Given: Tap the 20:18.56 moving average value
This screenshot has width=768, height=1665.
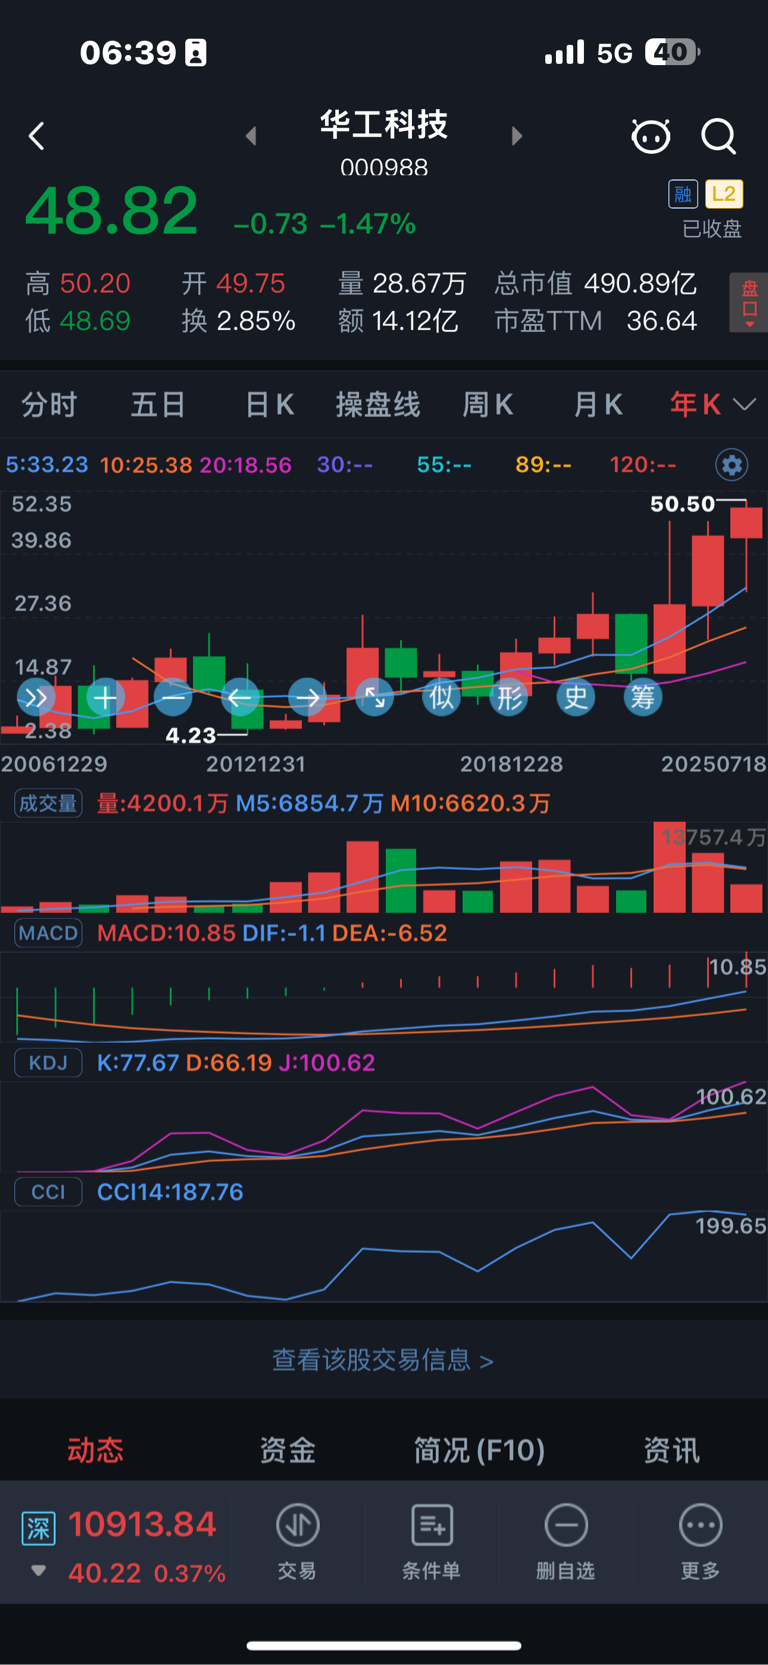Looking at the screenshot, I should click(x=246, y=465).
